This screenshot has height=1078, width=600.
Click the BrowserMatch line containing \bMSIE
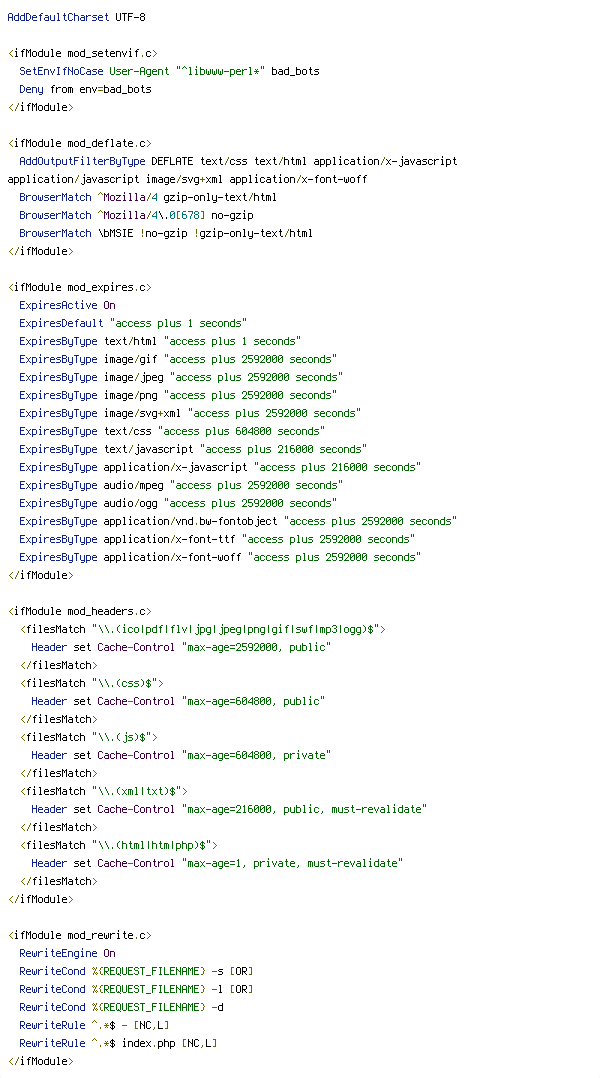[166, 233]
